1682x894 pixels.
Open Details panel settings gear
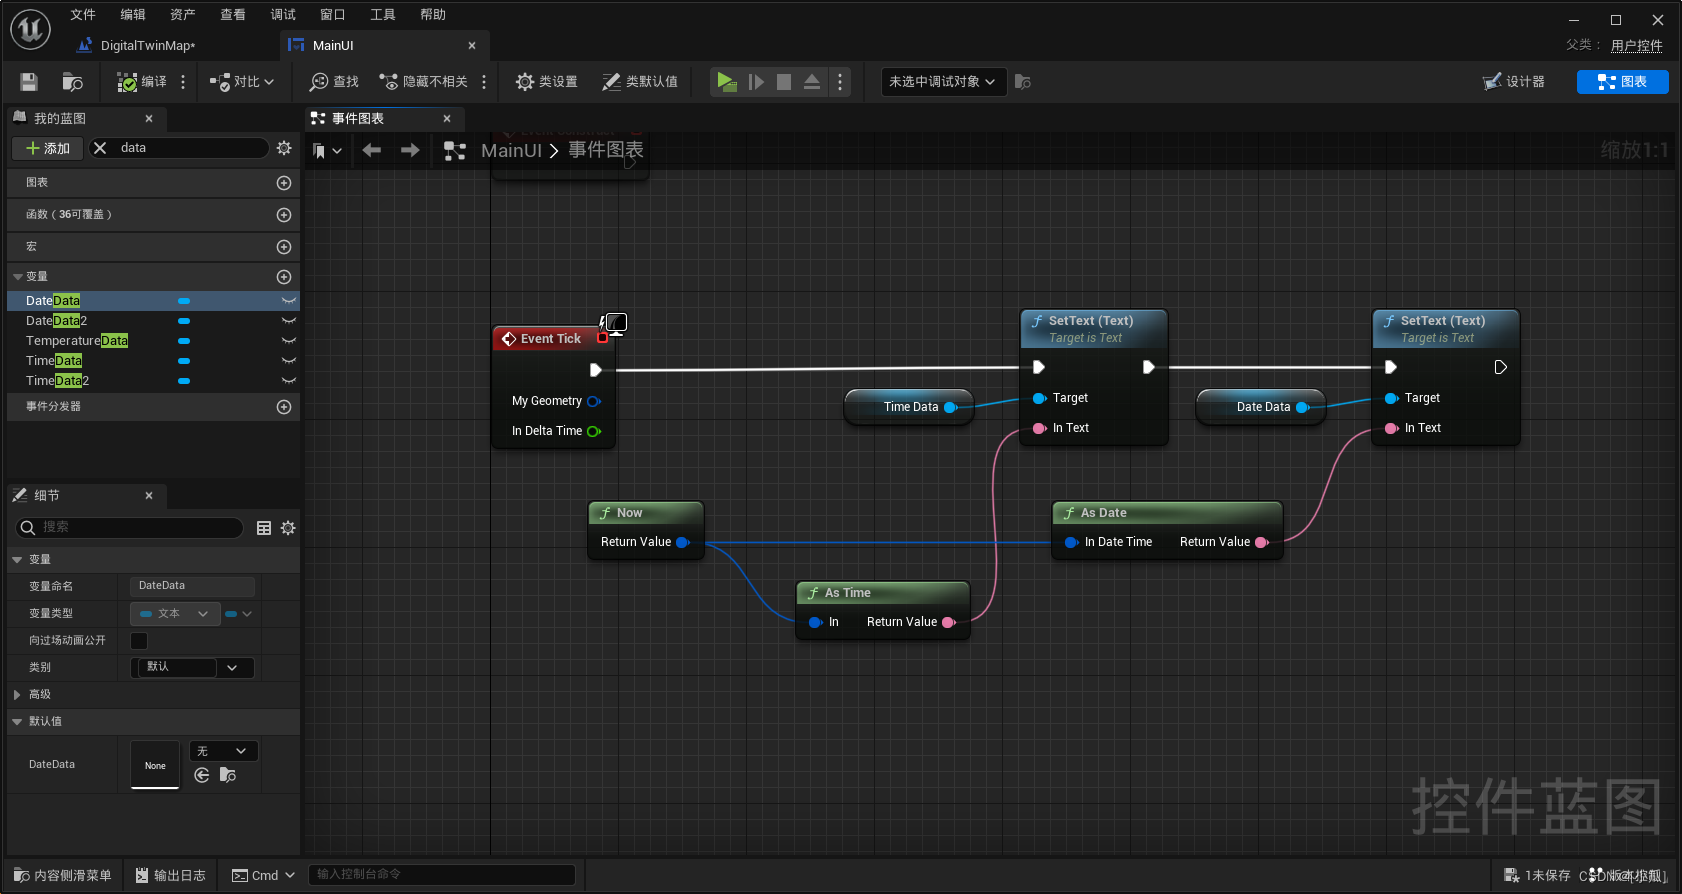pyautogui.click(x=288, y=528)
